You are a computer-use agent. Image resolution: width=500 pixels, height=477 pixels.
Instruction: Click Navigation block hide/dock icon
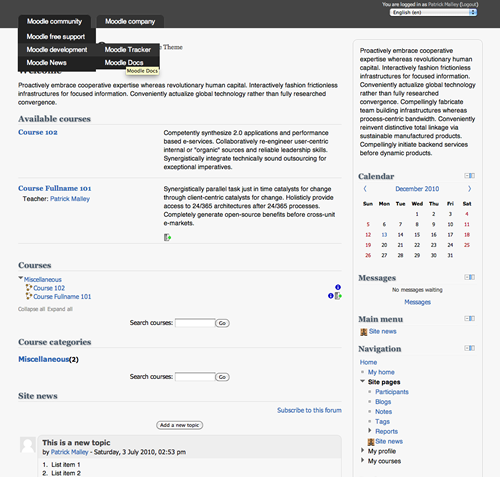(x=470, y=348)
